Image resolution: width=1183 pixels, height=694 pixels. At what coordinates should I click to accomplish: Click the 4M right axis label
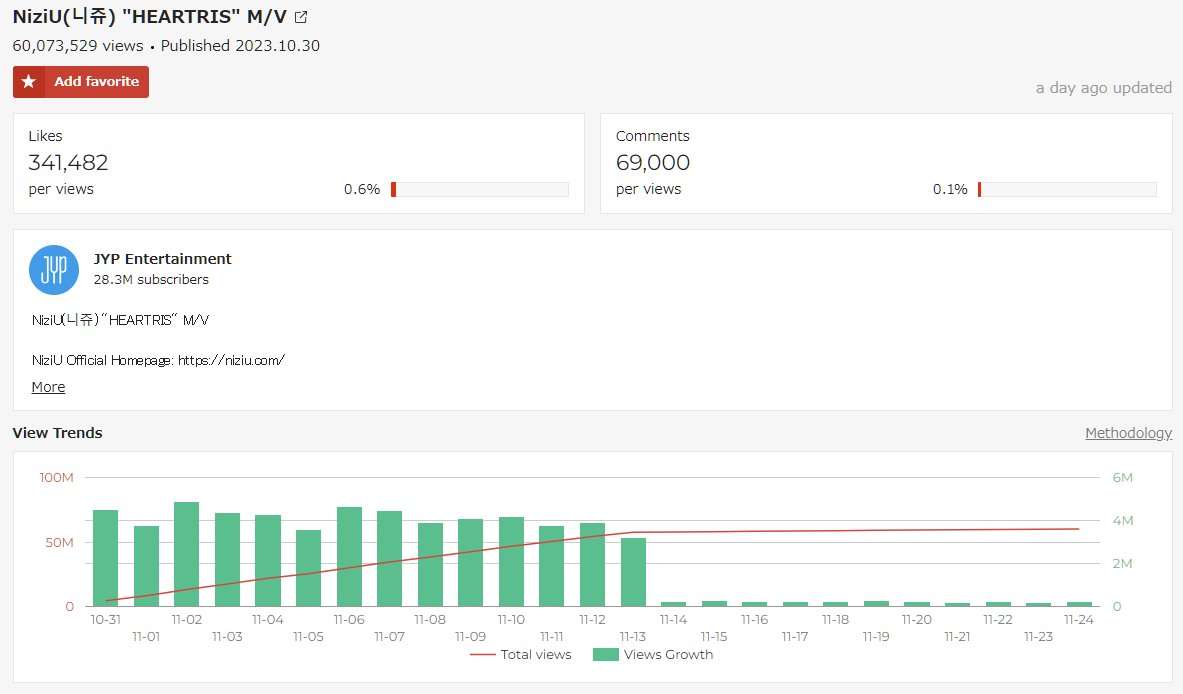tap(1123, 520)
